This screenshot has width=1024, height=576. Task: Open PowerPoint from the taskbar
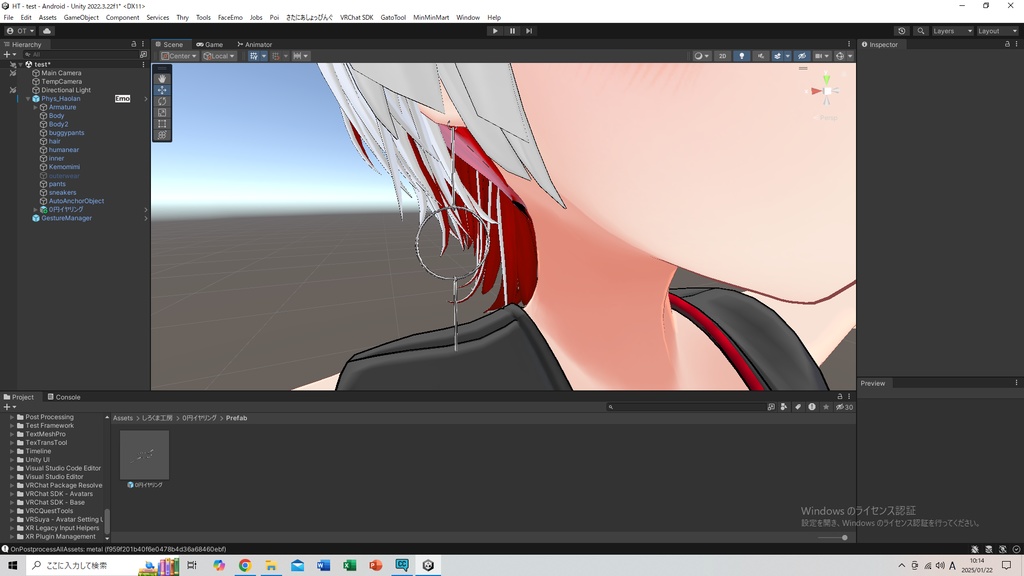(x=376, y=565)
